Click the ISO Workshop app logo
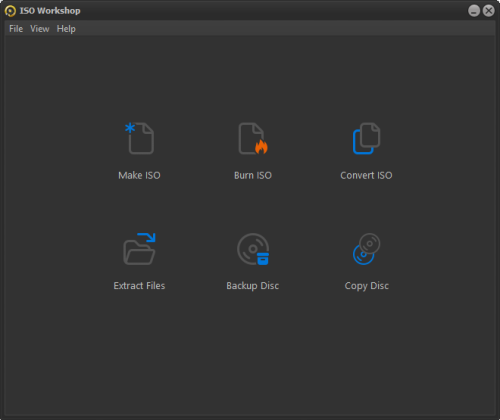Screen dimensions: 500x420 (10, 11)
